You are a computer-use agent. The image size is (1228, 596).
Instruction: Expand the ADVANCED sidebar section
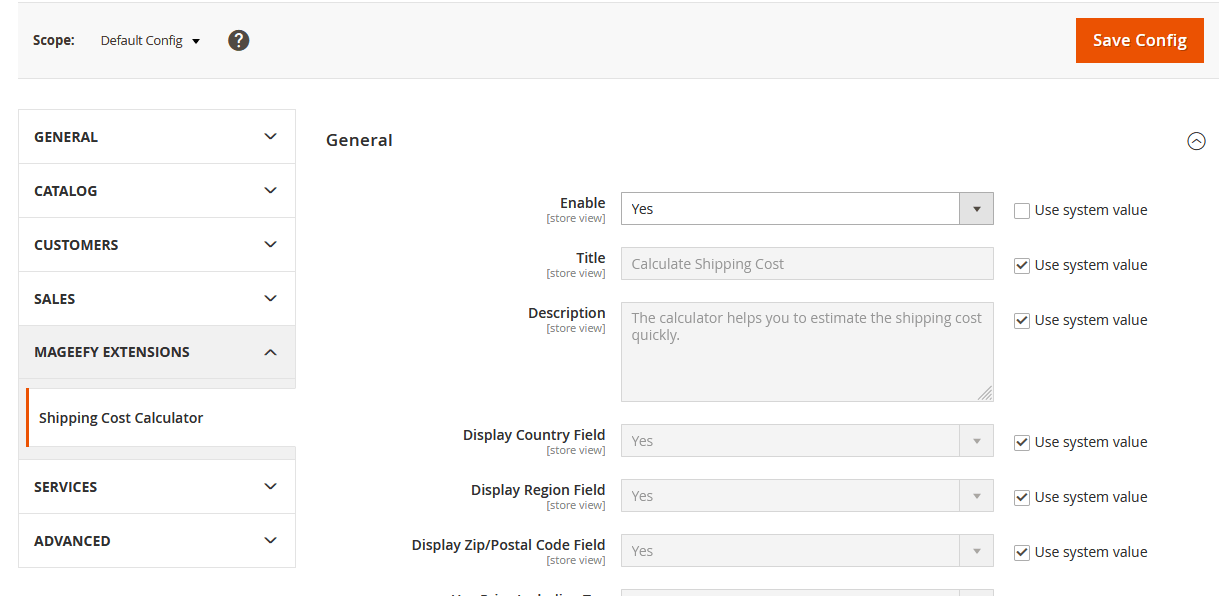click(x=157, y=541)
